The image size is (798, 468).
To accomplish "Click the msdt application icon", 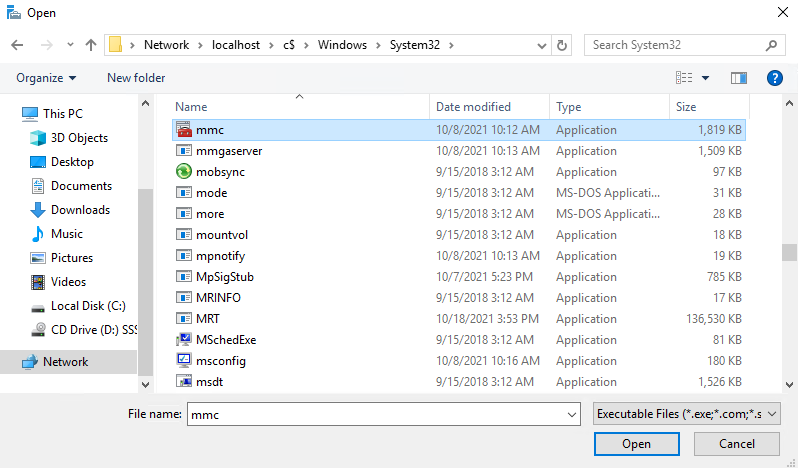I will [184, 381].
